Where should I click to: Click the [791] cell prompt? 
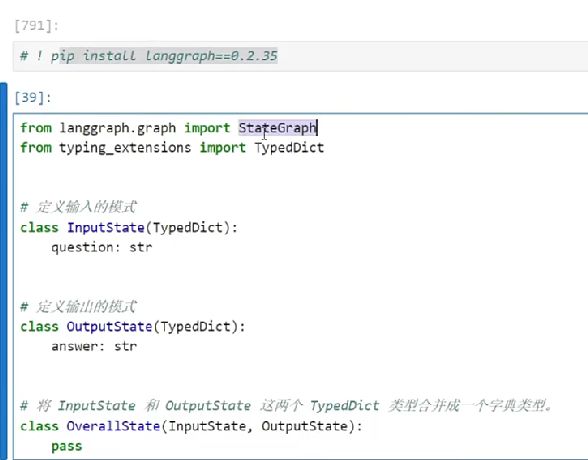tap(36, 26)
